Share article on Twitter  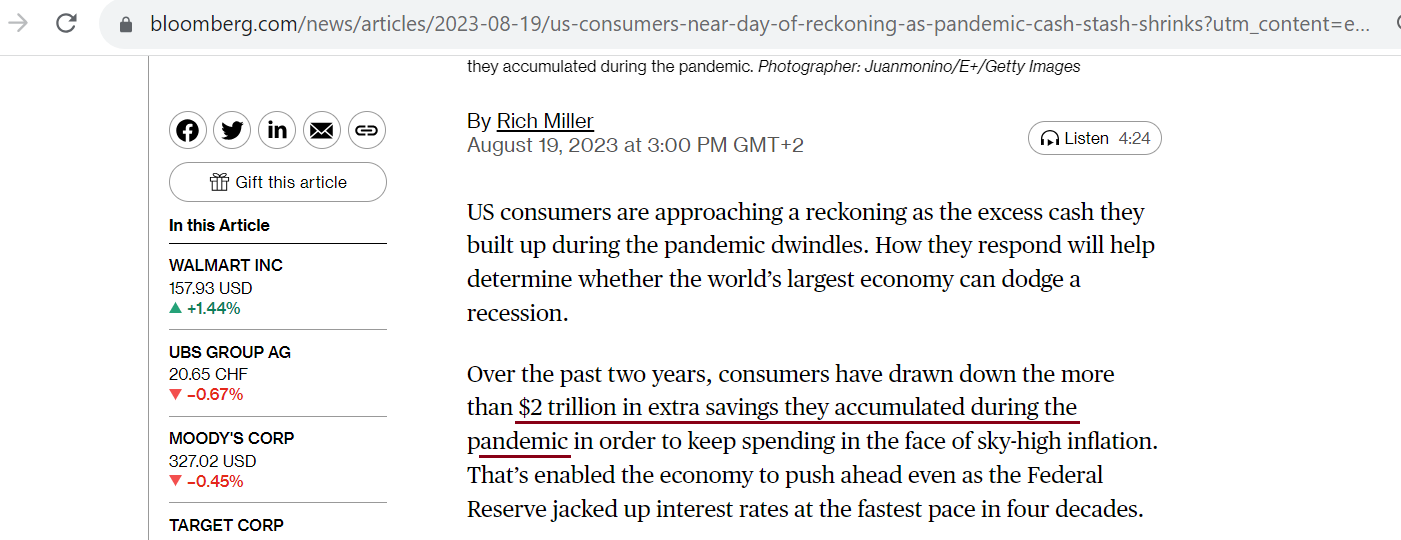tap(232, 131)
